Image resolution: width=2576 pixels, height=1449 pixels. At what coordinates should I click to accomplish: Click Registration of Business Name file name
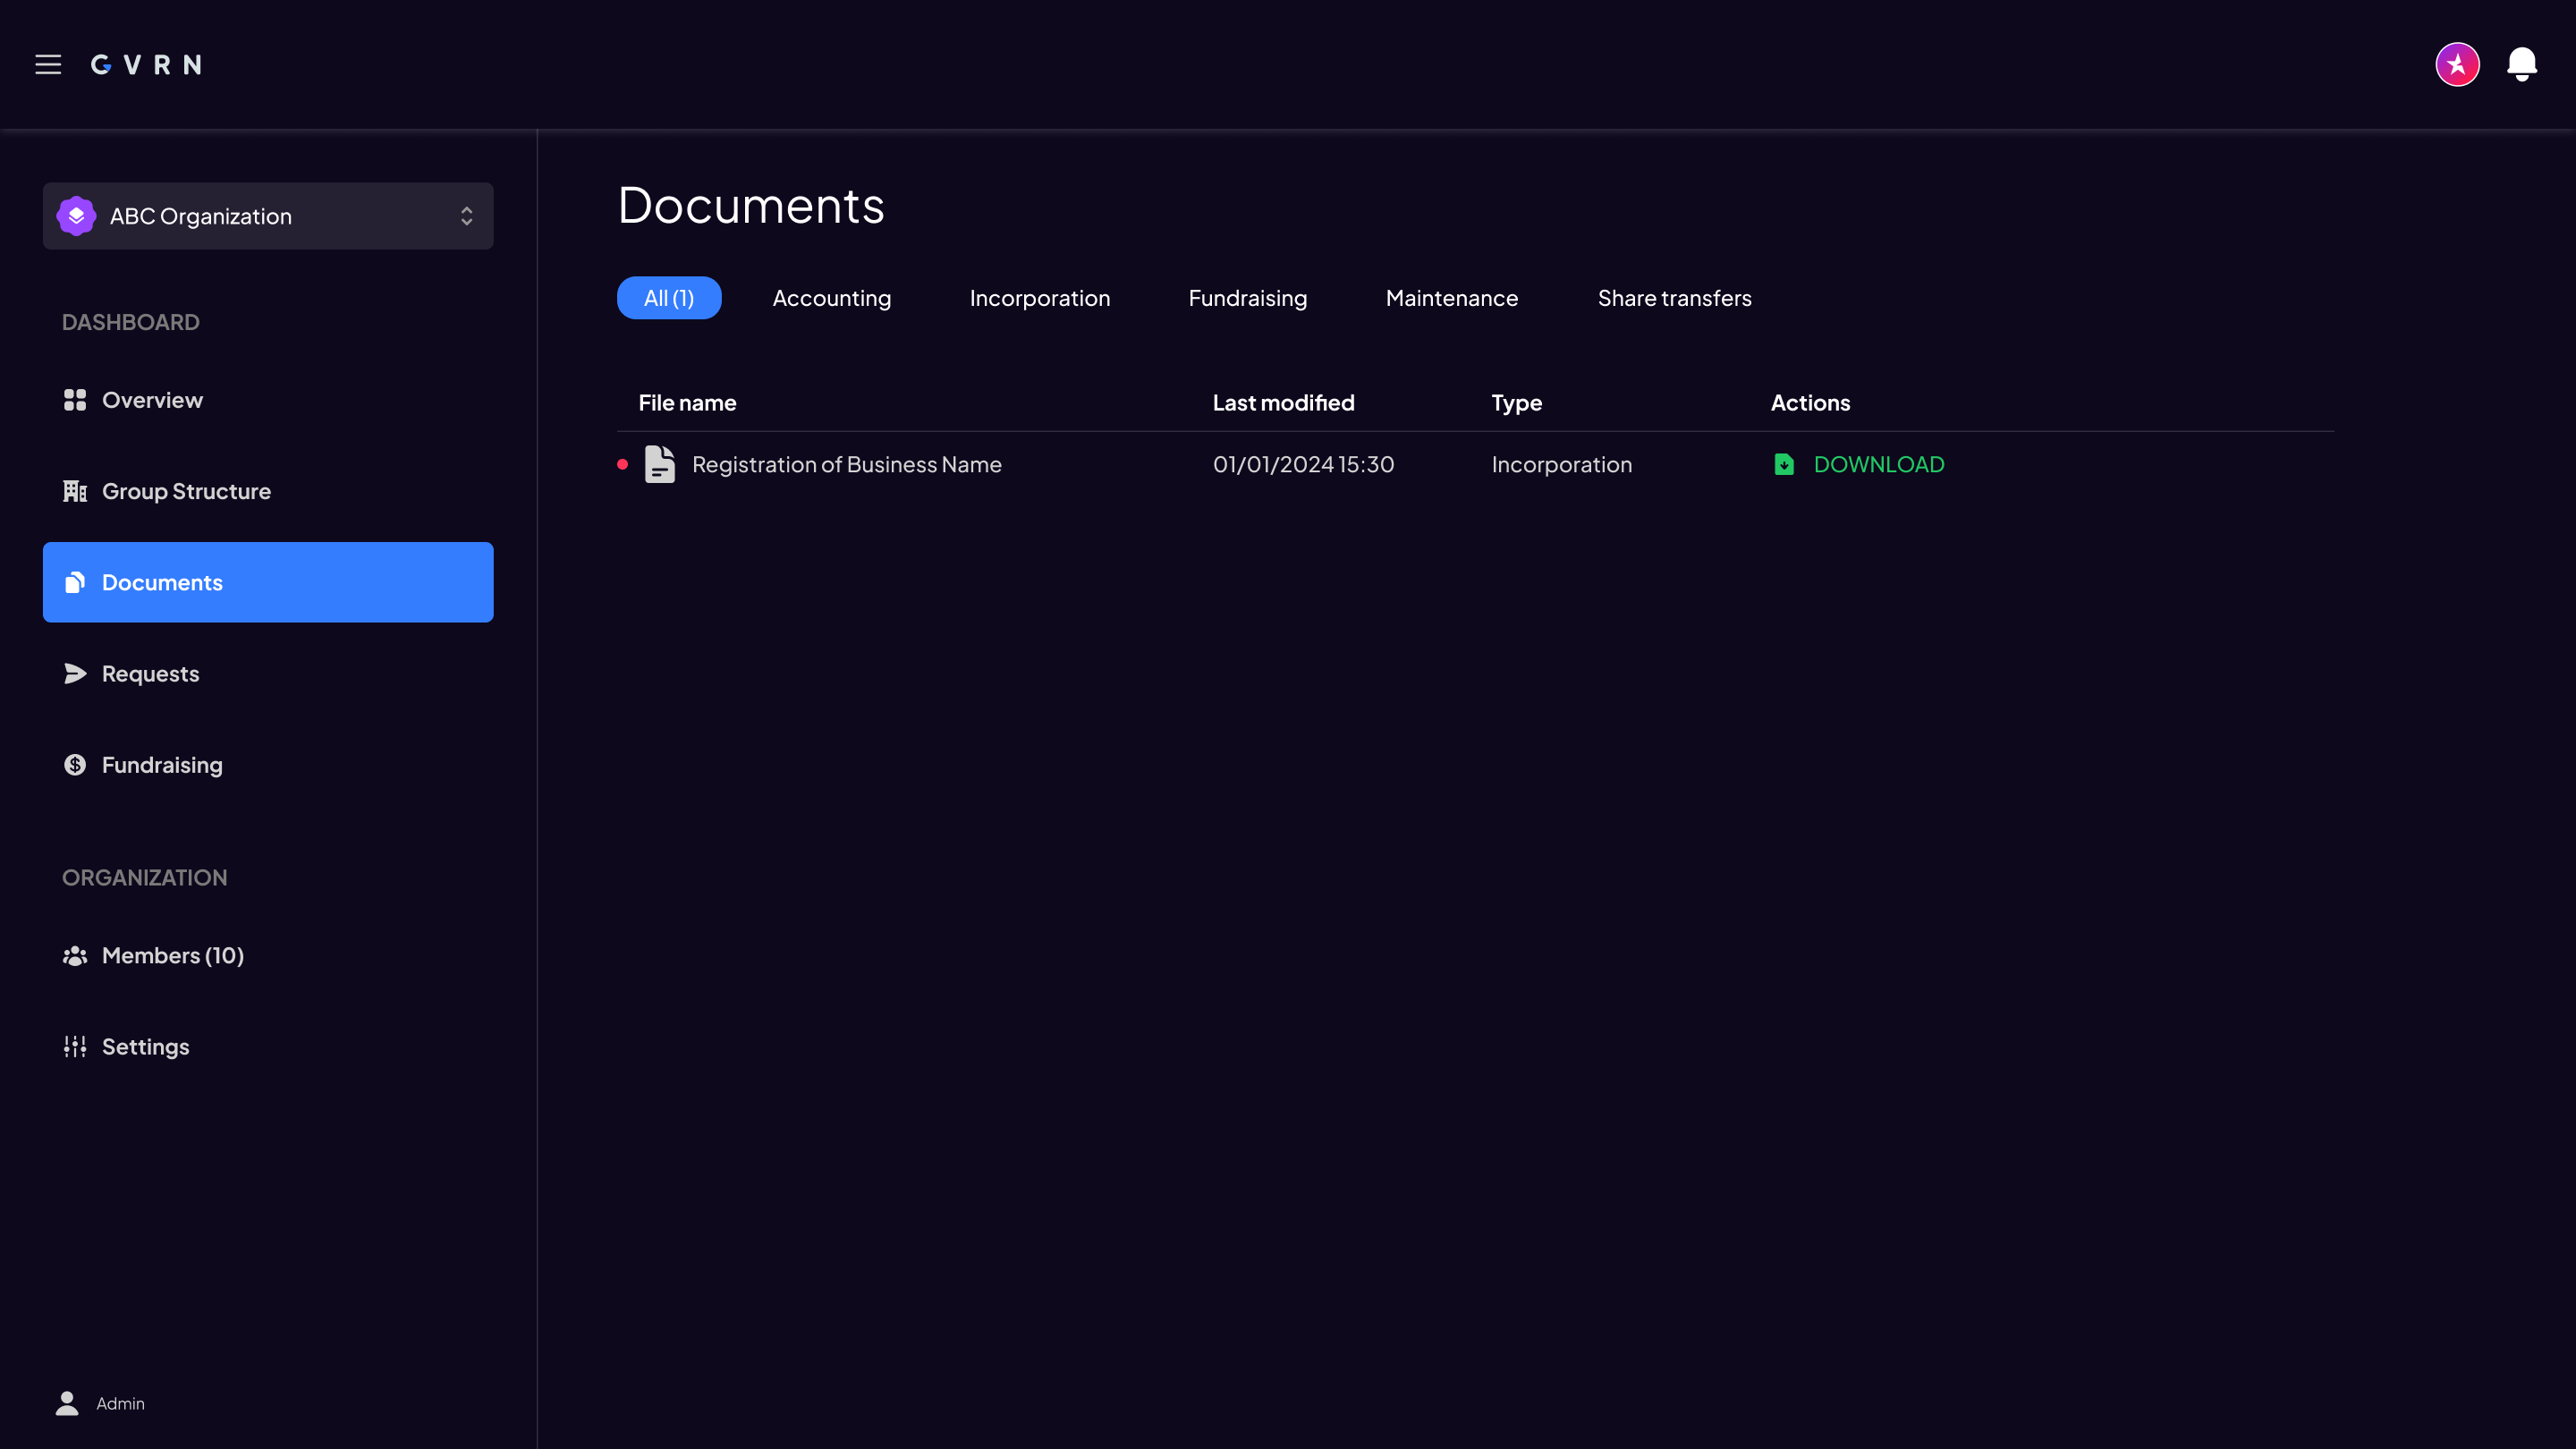tap(847, 464)
